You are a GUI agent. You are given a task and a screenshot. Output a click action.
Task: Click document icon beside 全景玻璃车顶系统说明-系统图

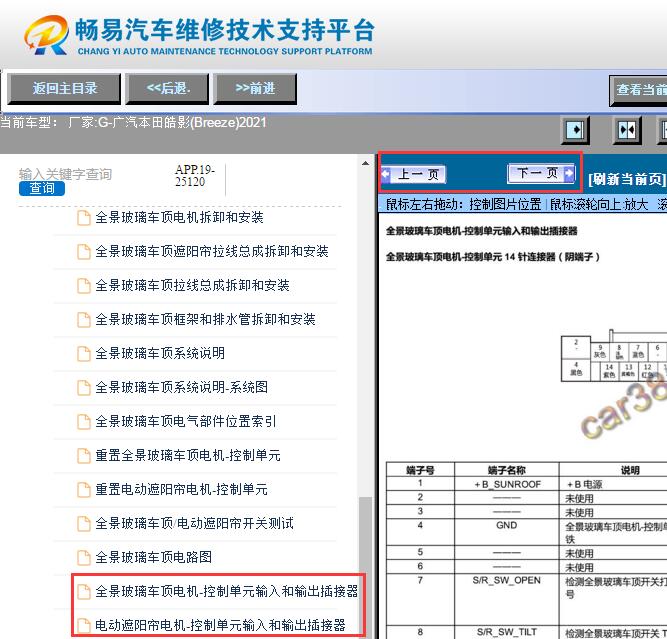(x=84, y=388)
